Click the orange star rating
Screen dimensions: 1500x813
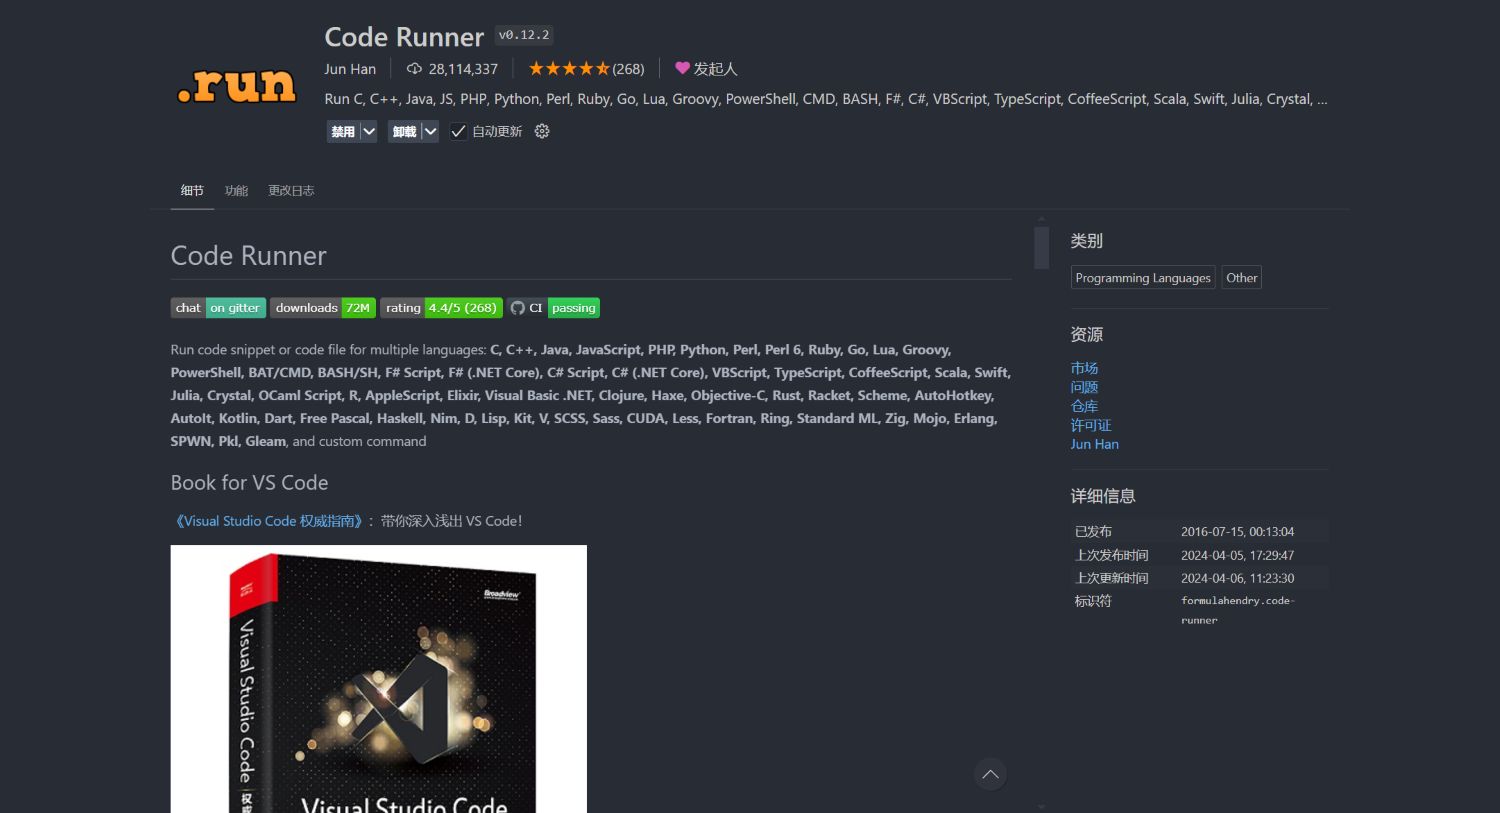pos(569,69)
